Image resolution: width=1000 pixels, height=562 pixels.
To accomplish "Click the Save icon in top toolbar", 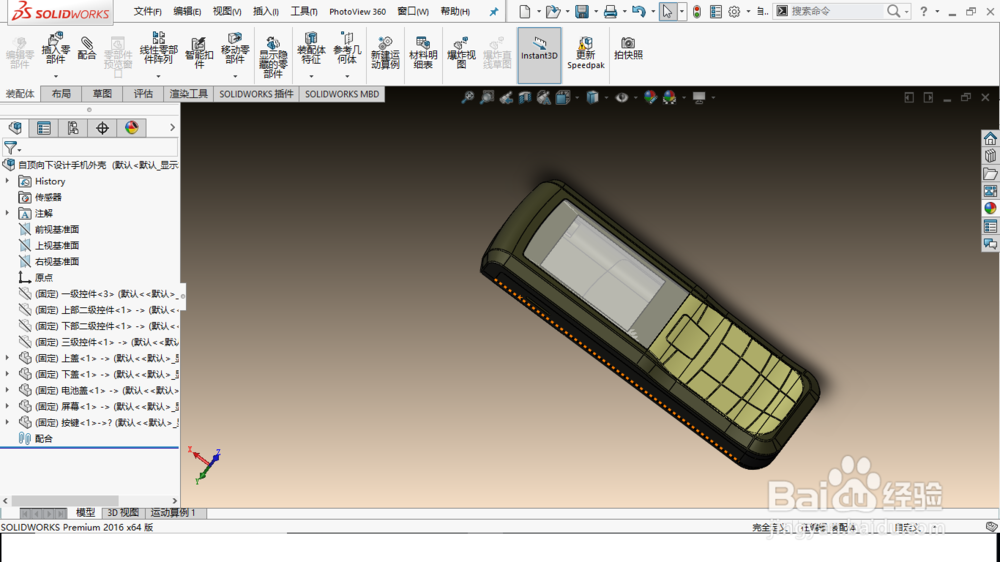I will tap(582, 11).
